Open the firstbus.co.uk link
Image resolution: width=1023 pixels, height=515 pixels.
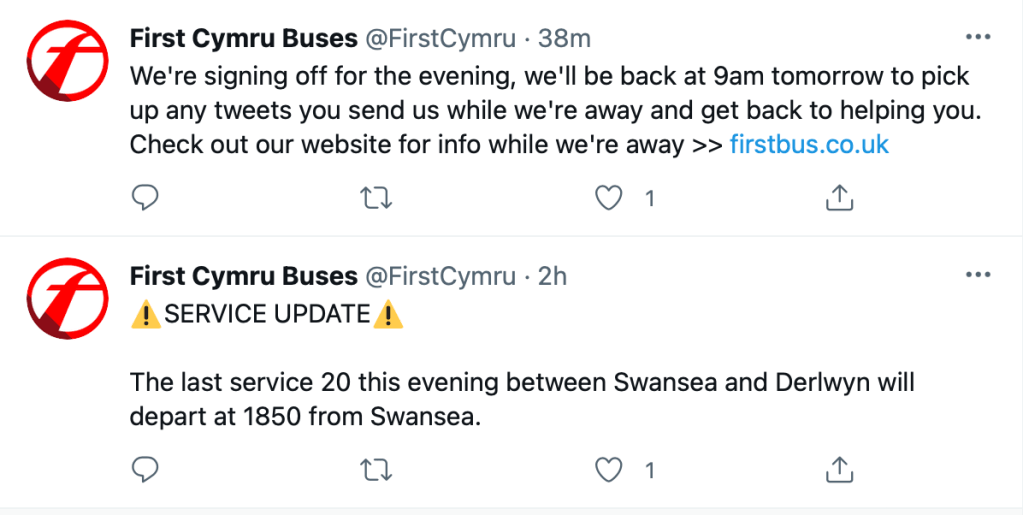(809, 144)
